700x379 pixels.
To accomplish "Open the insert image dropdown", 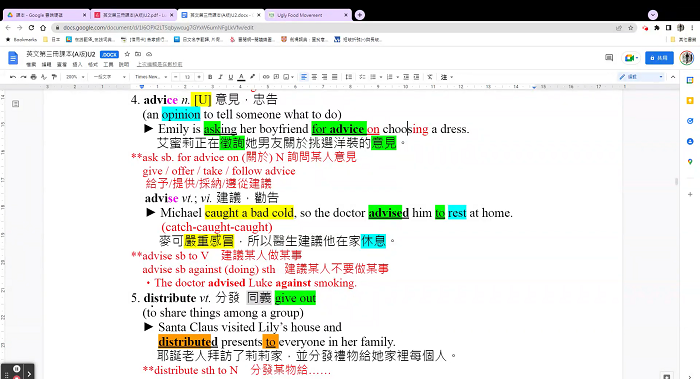I will click(x=289, y=77).
